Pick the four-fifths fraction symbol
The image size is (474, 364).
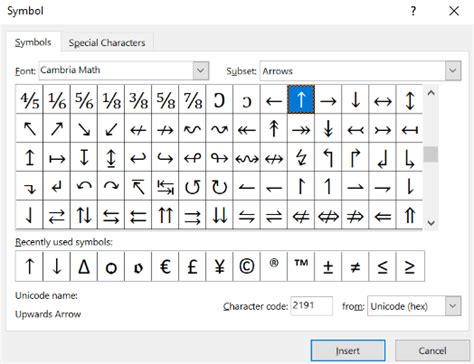click(29, 100)
